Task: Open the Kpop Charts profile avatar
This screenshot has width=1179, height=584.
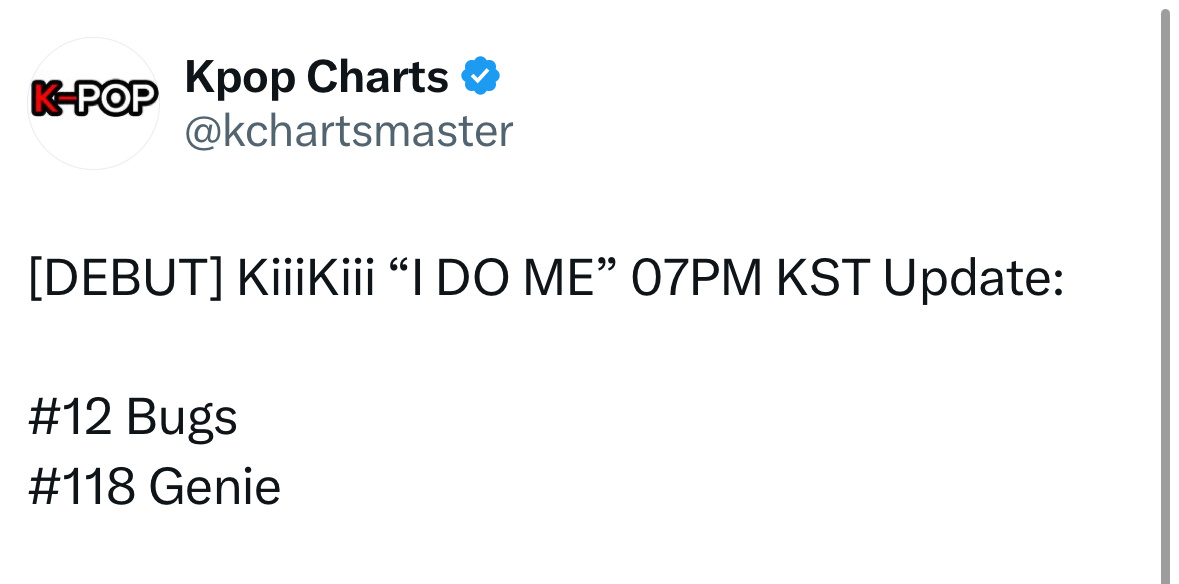Action: (94, 103)
